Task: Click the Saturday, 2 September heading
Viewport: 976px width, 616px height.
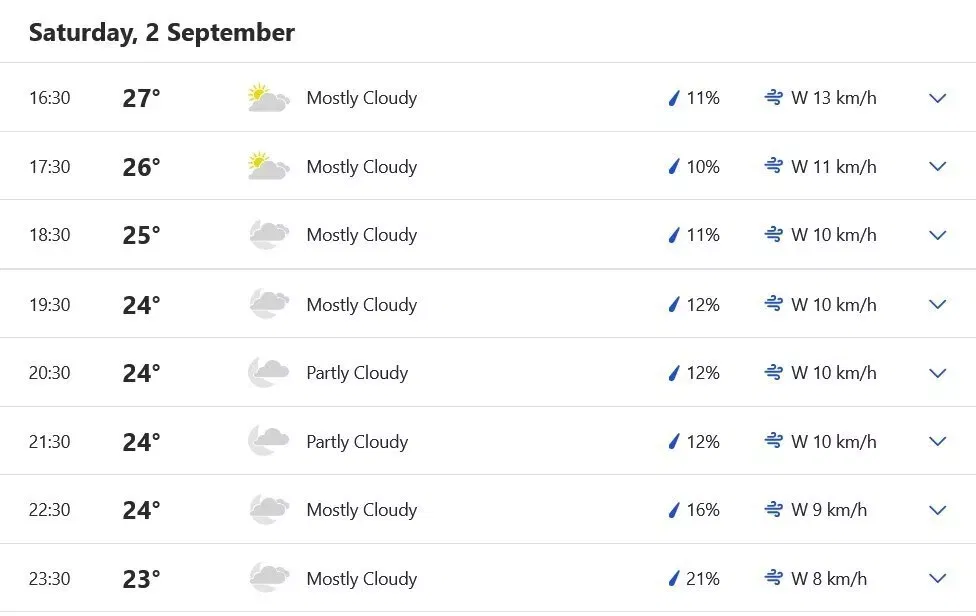Action: click(x=162, y=31)
